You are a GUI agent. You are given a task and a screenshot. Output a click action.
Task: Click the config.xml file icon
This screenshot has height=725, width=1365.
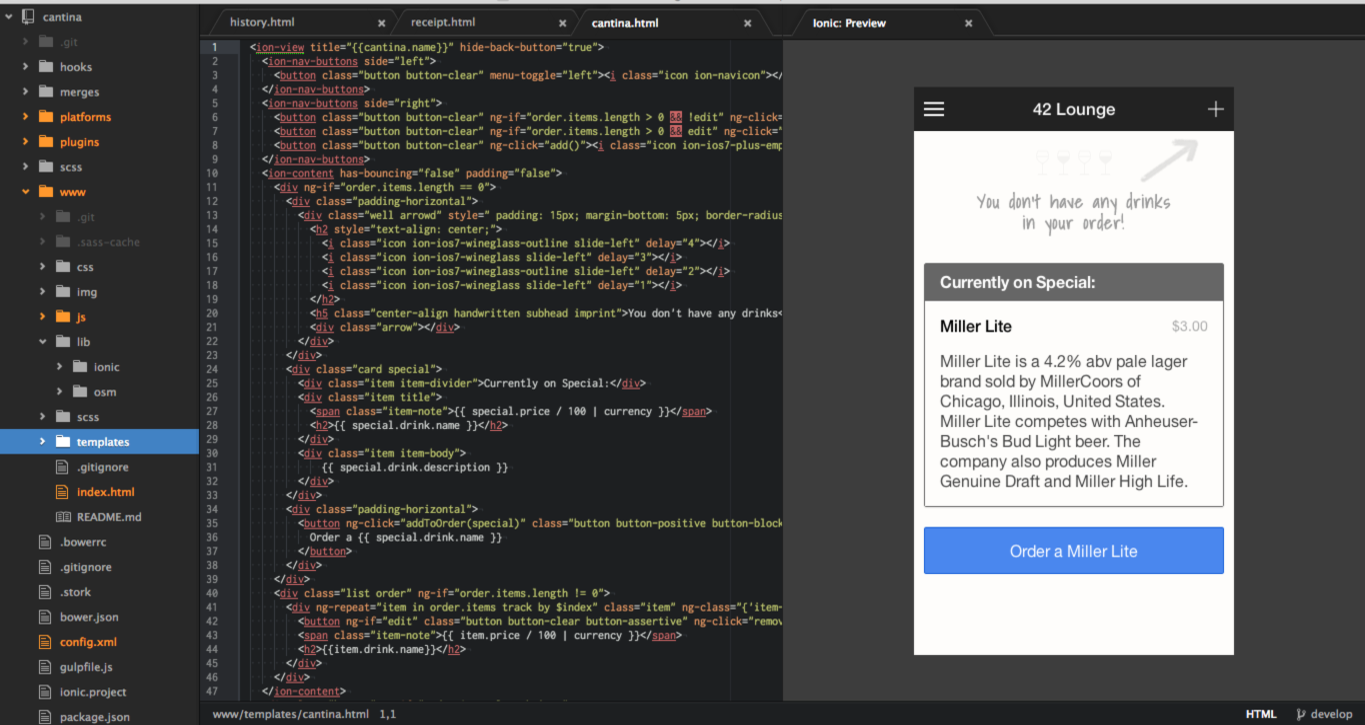[45, 642]
